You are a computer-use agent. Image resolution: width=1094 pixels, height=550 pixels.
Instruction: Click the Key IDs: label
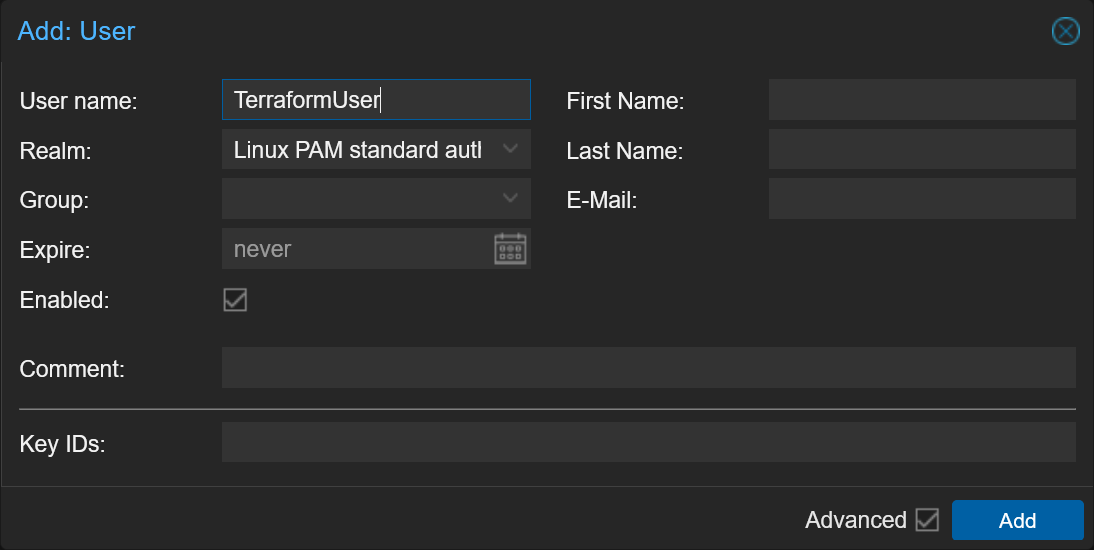coord(62,444)
